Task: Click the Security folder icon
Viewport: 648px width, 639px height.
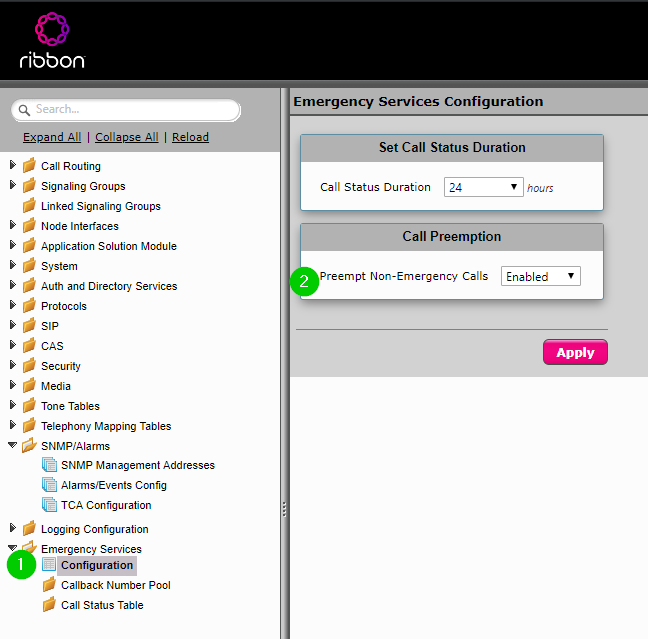Action: point(29,365)
